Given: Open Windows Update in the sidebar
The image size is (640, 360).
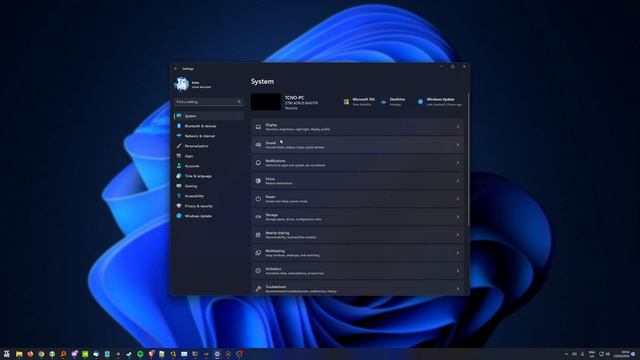Looking at the screenshot, I should point(209,216).
